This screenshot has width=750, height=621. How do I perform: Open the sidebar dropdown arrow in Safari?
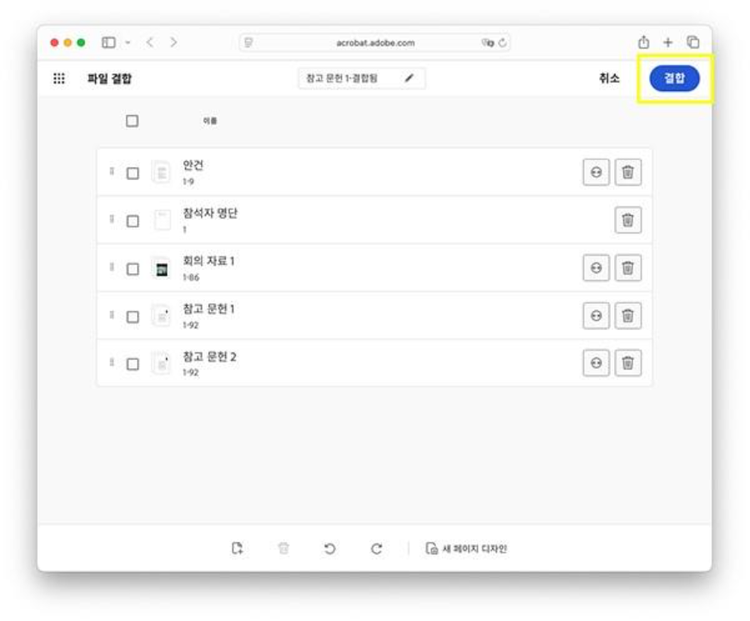point(128,43)
